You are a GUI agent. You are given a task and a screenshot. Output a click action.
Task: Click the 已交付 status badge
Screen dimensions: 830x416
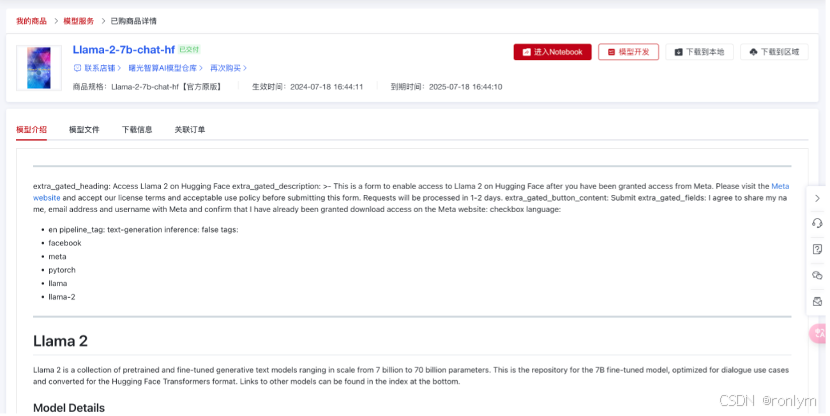(189, 50)
